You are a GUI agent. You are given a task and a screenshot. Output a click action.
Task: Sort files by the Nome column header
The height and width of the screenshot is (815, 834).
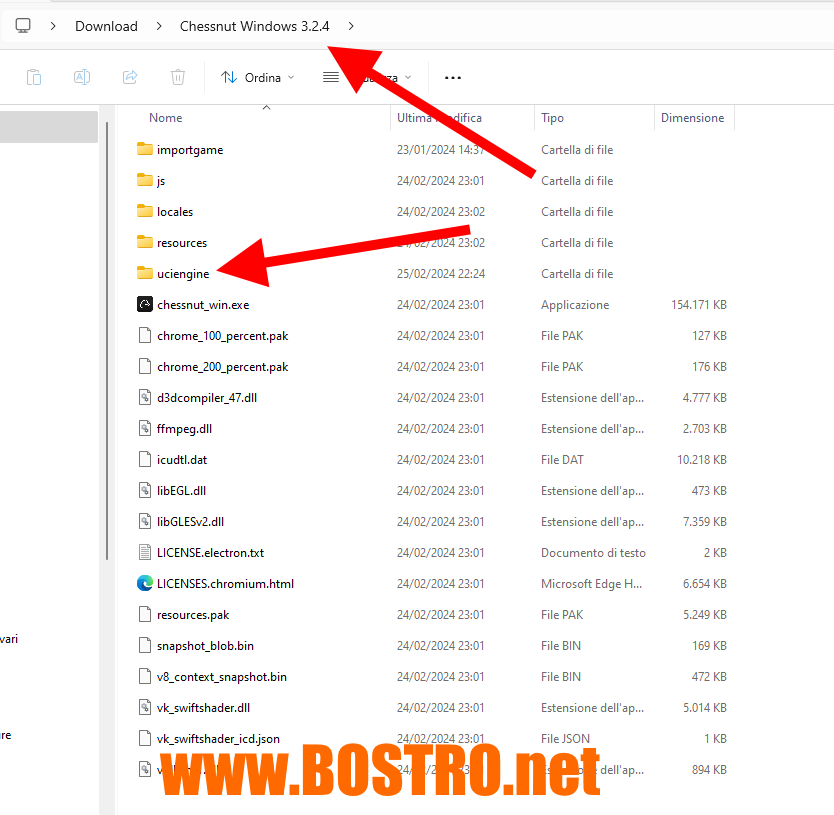pos(165,118)
